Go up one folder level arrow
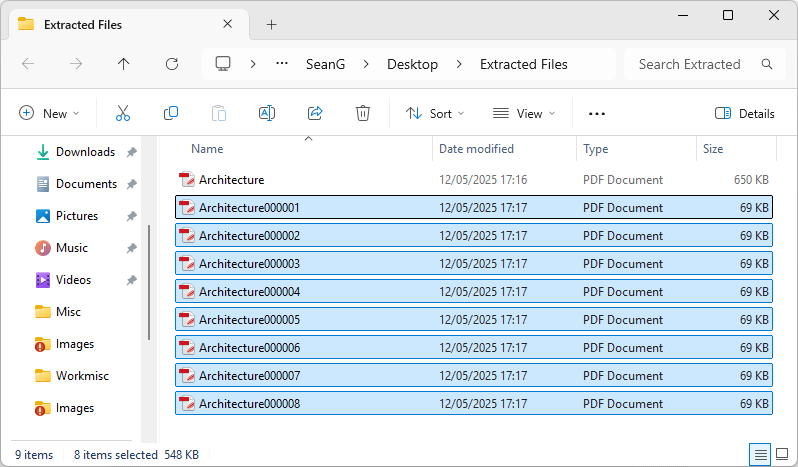798x467 pixels. pos(123,64)
